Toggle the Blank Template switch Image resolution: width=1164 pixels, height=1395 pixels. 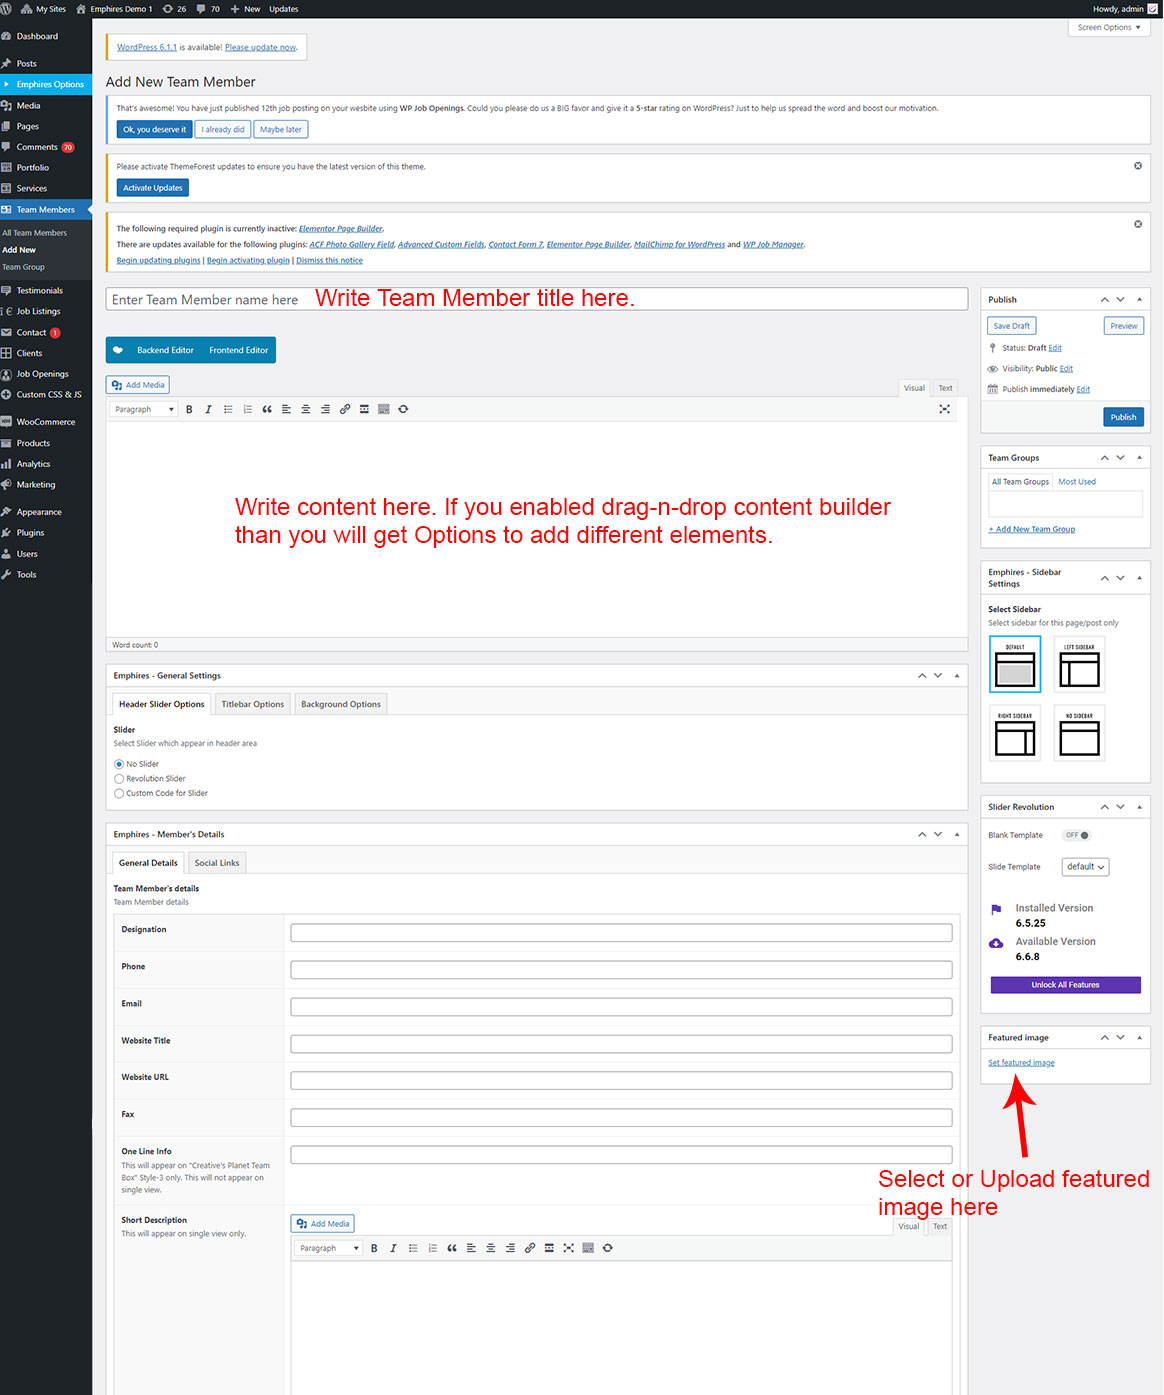1077,835
